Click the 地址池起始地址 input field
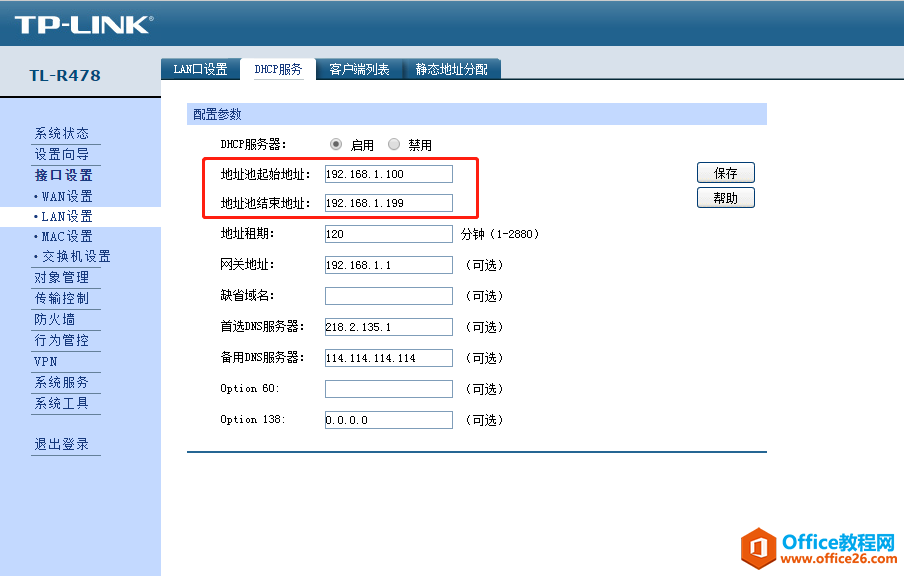This screenshot has width=904, height=576. (388, 174)
